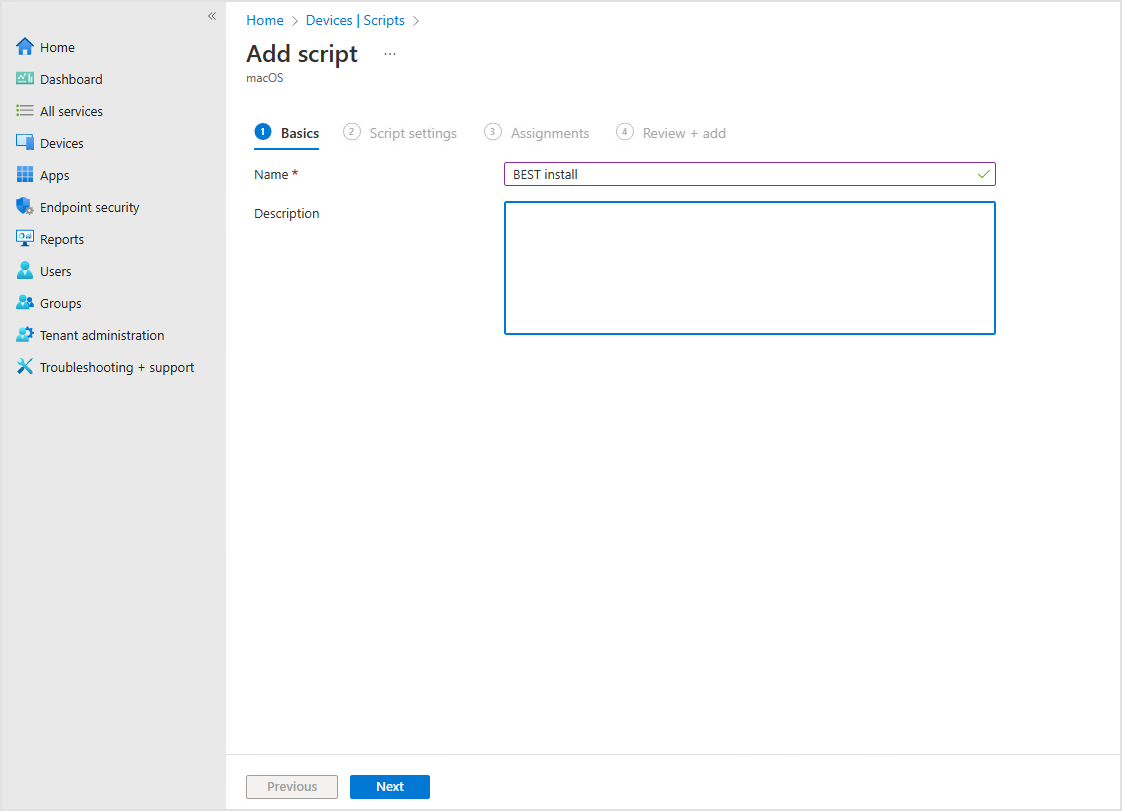The height and width of the screenshot is (811, 1122).
Task: Click the Devices icon in the navigation pane
Action: [x=24, y=142]
